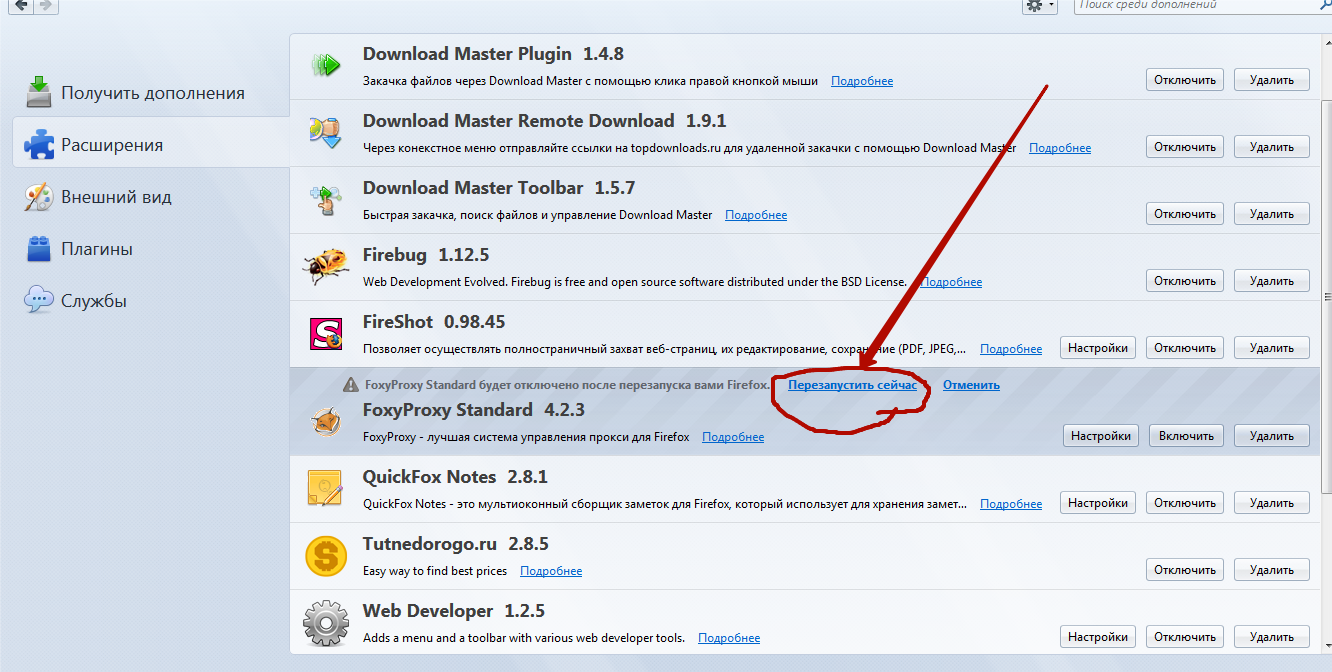Disable Download Master Remote Download extension
Screen dimensions: 1332x672
[x=1184, y=147]
